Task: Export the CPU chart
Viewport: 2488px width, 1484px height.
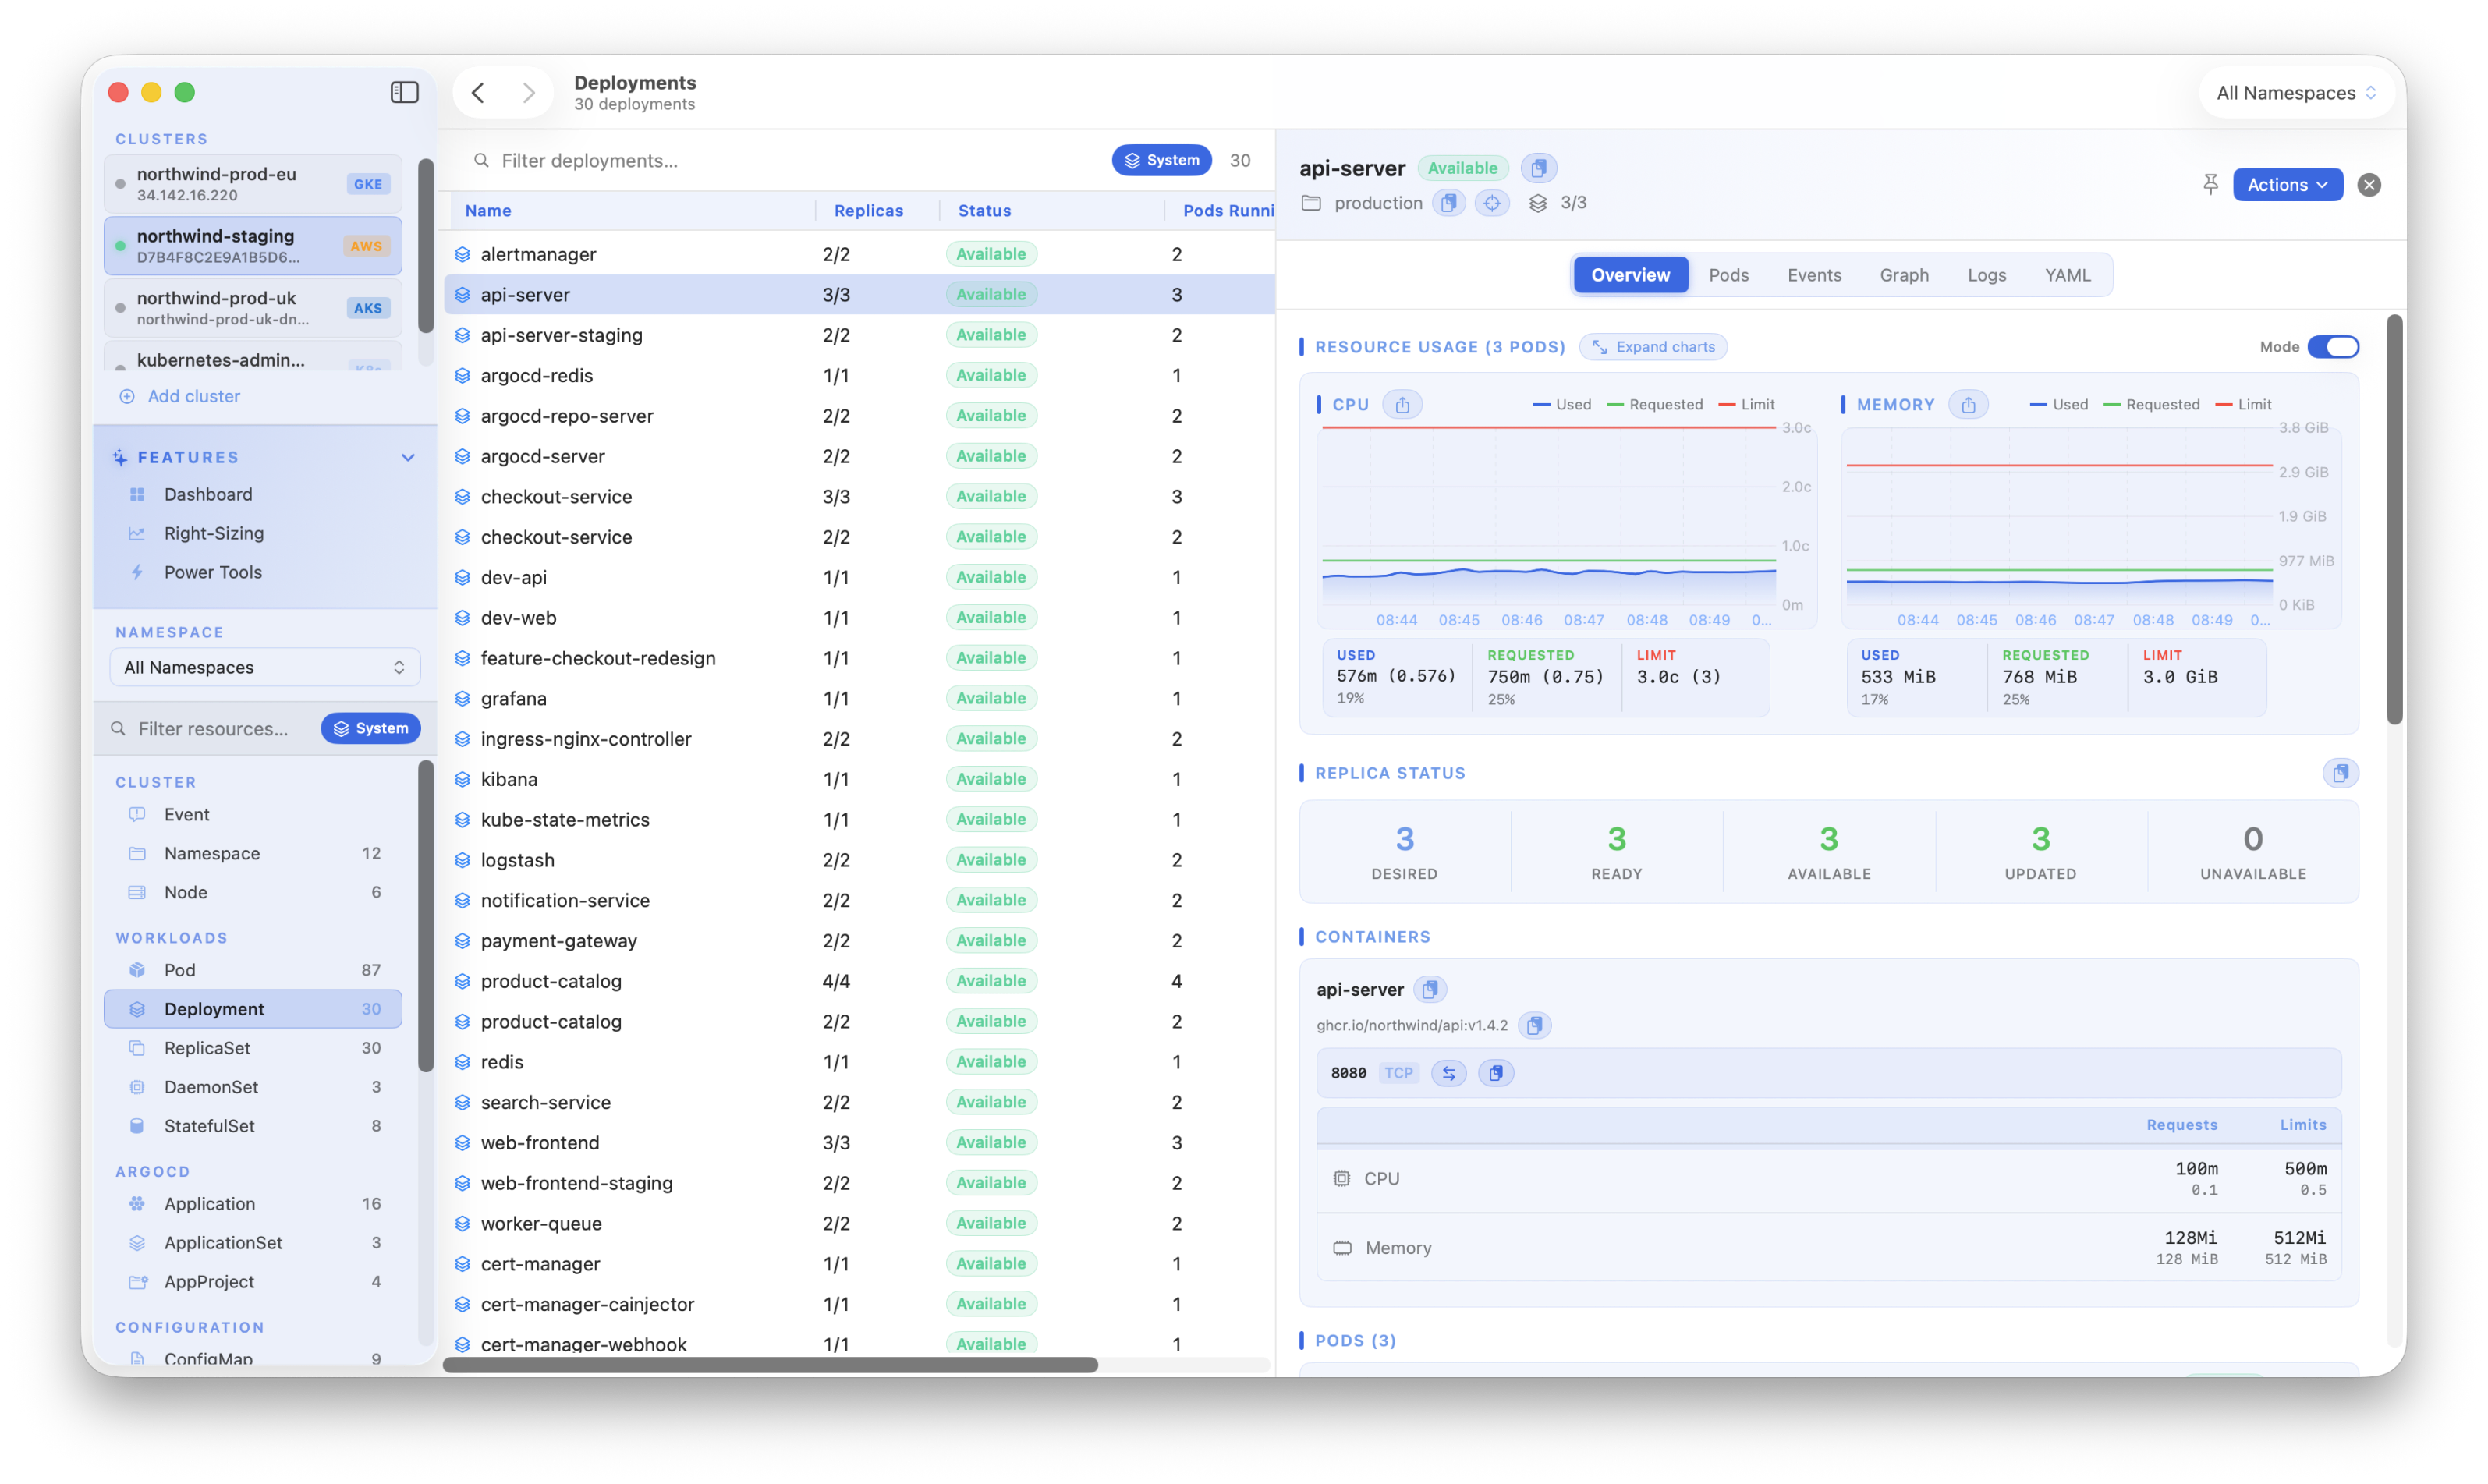Action: click(x=1402, y=405)
